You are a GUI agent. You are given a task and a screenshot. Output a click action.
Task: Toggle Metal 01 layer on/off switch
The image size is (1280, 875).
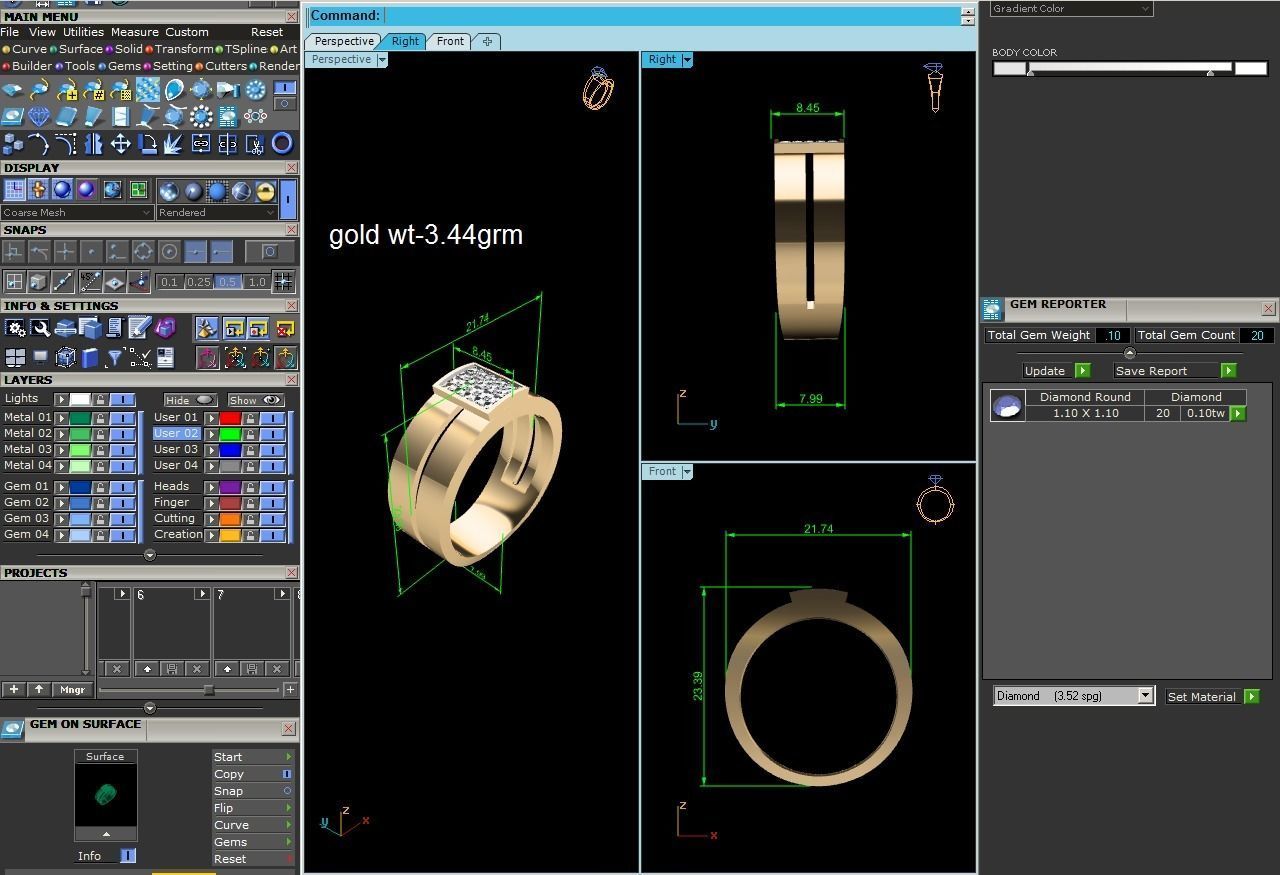click(122, 417)
